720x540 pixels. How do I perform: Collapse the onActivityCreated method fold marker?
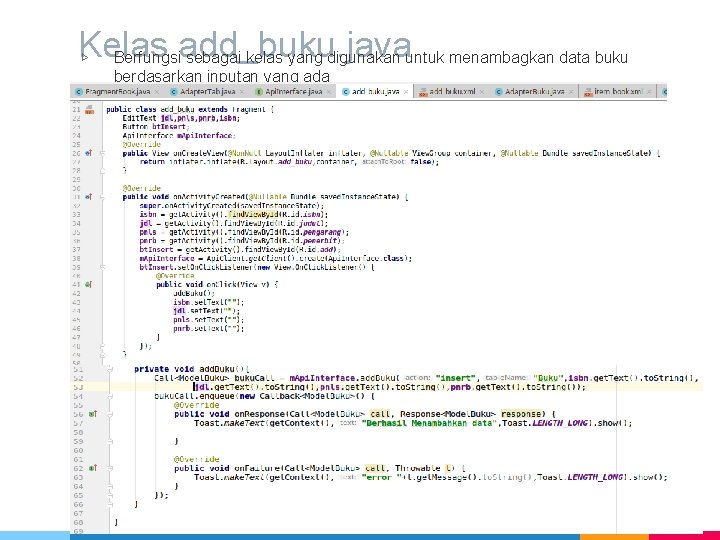coord(102,197)
